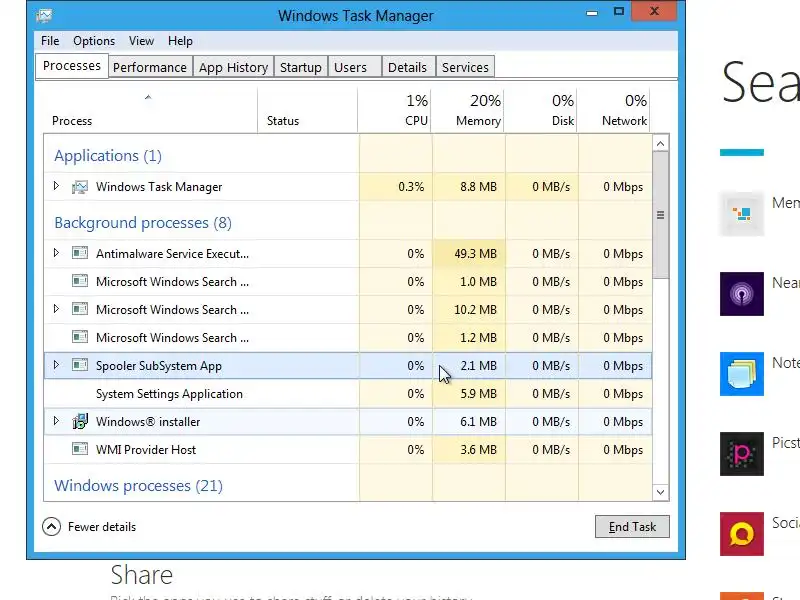This screenshot has height=600, width=800.
Task: Click the Fewer details link
Action: 102,527
